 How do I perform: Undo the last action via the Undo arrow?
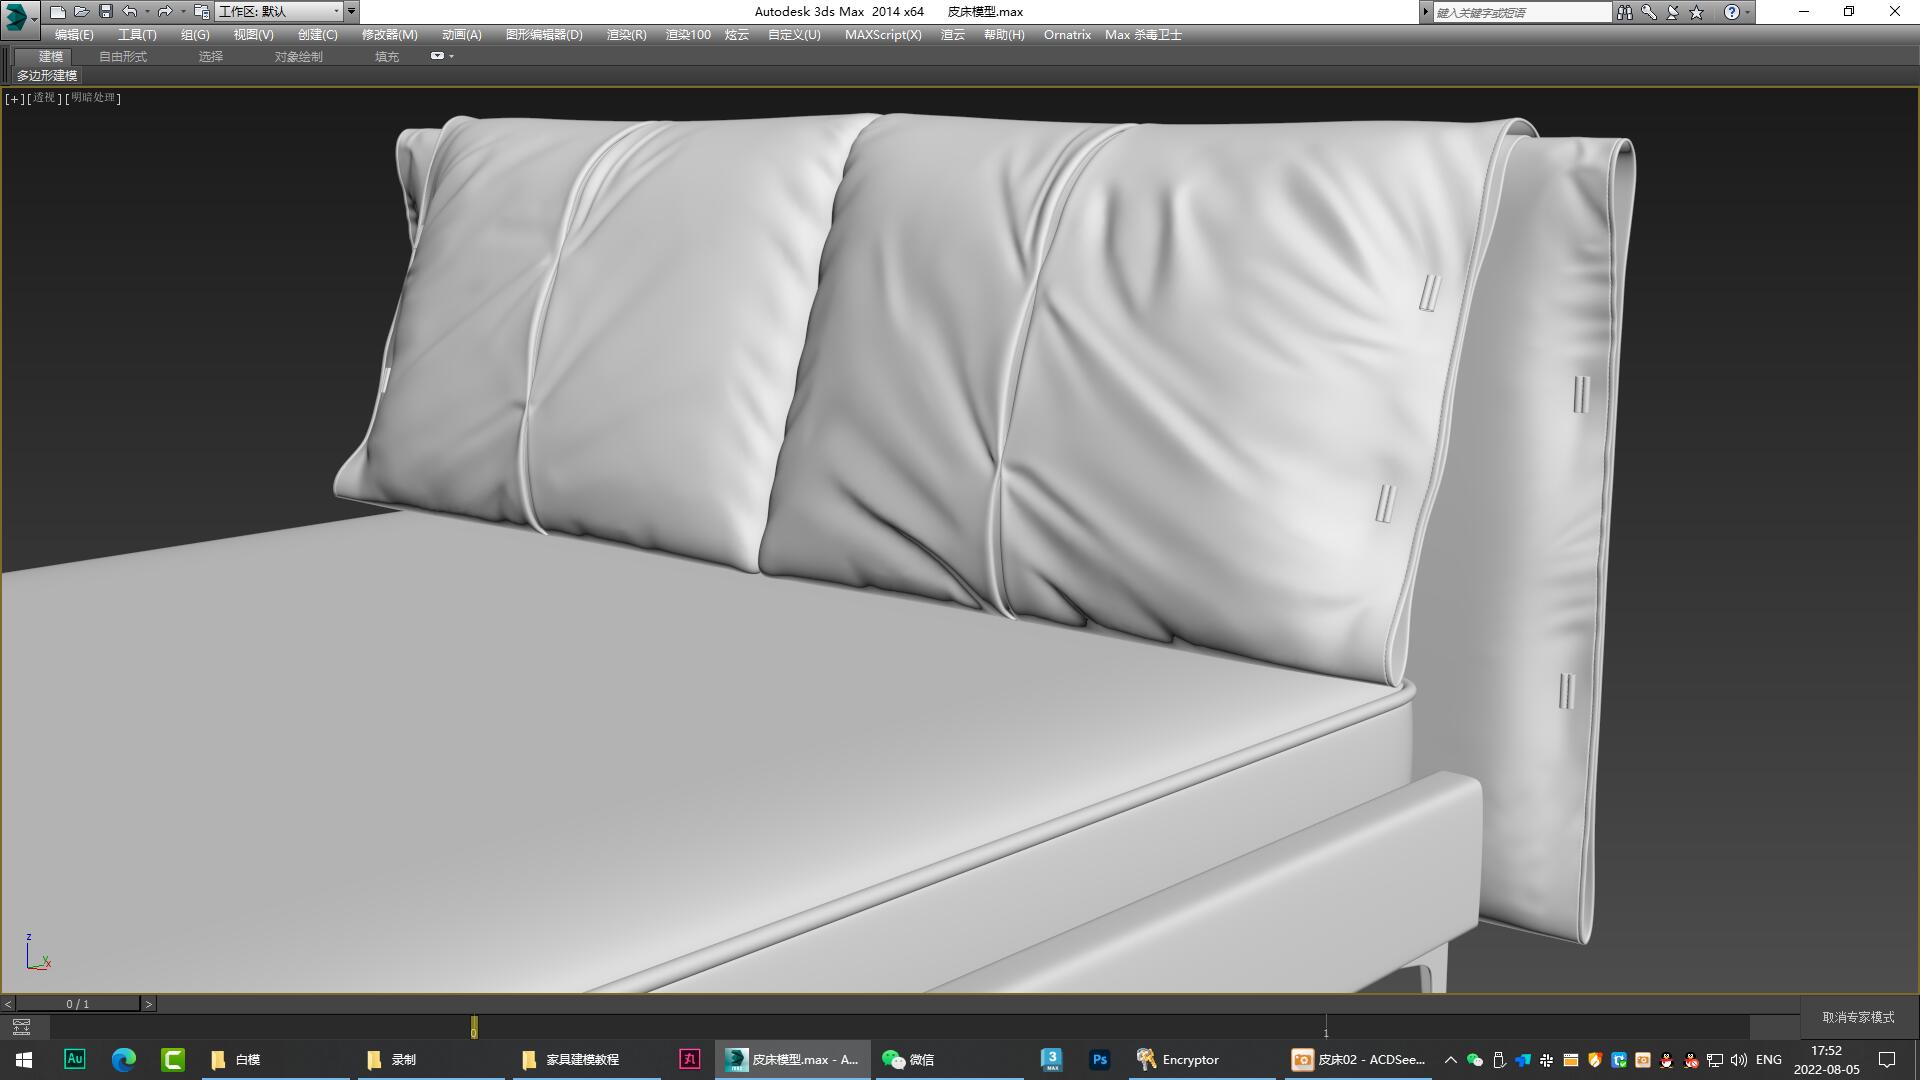tap(130, 11)
